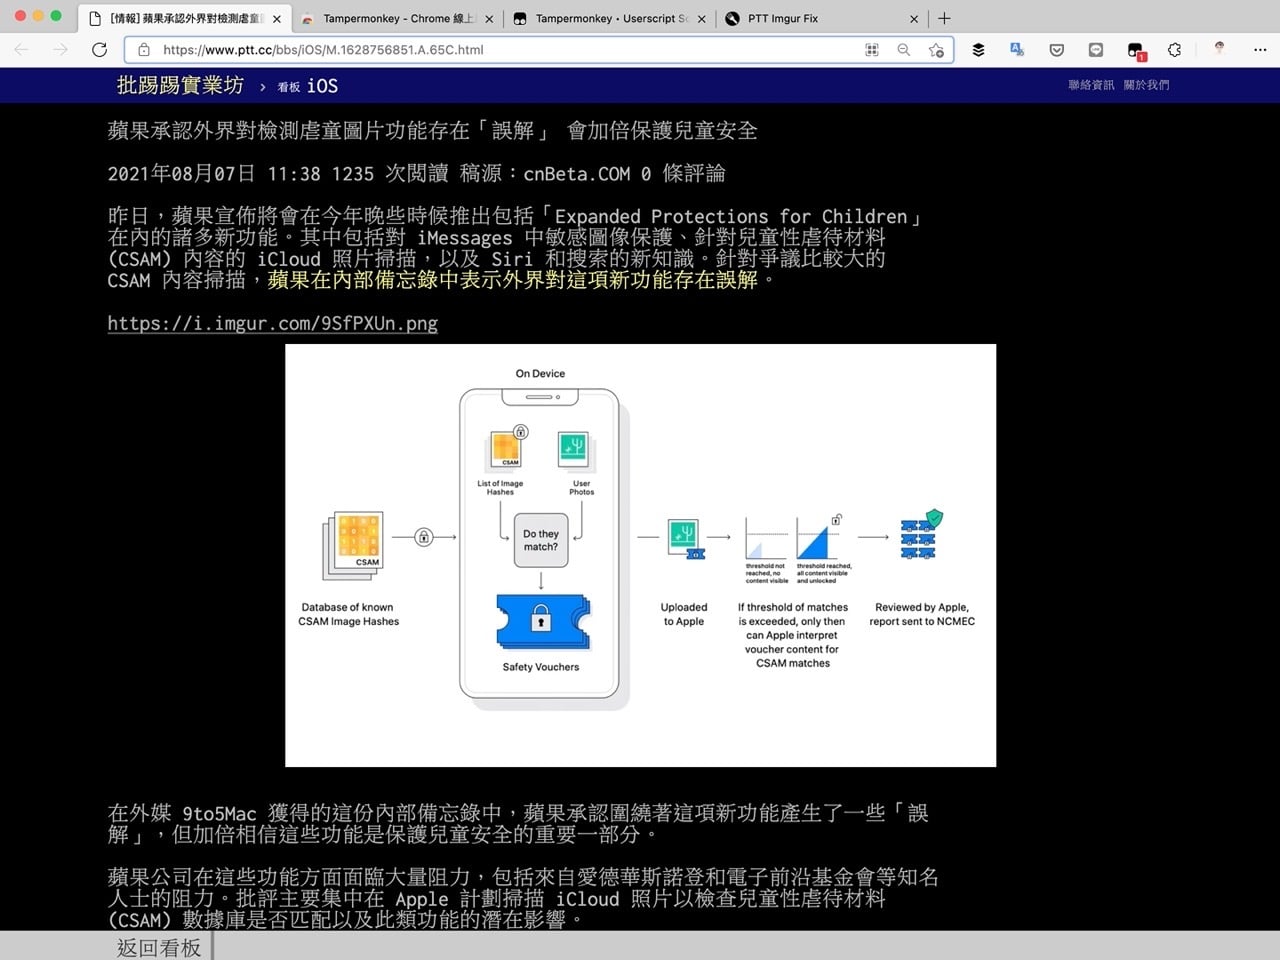Open 關於我們 link in header
The height and width of the screenshot is (960, 1280).
(x=1146, y=85)
